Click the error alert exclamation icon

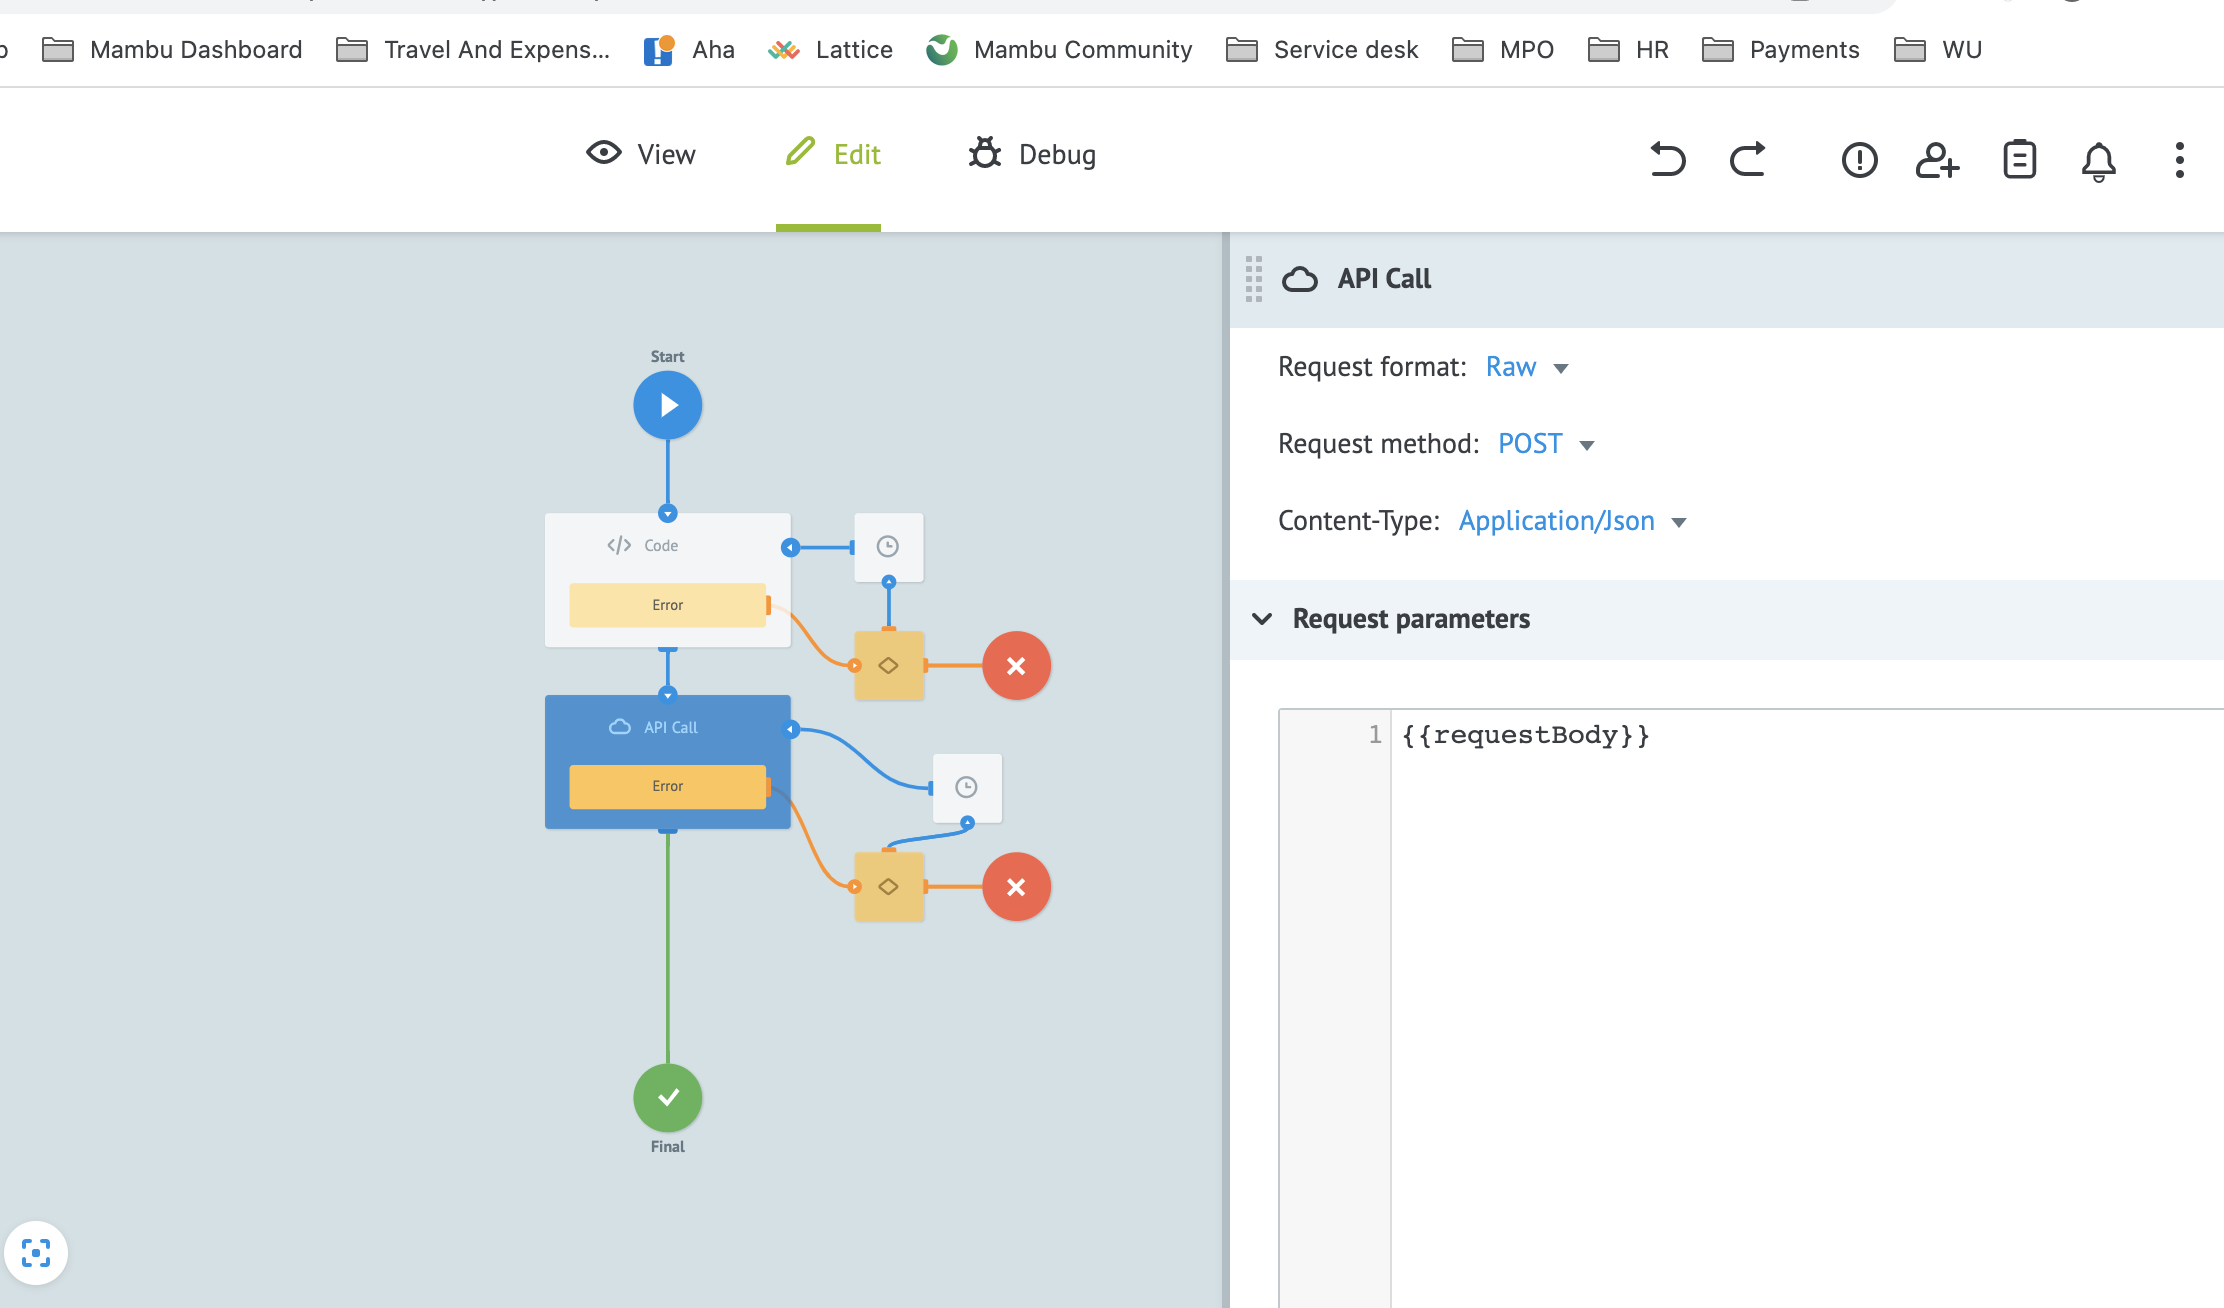[1858, 160]
